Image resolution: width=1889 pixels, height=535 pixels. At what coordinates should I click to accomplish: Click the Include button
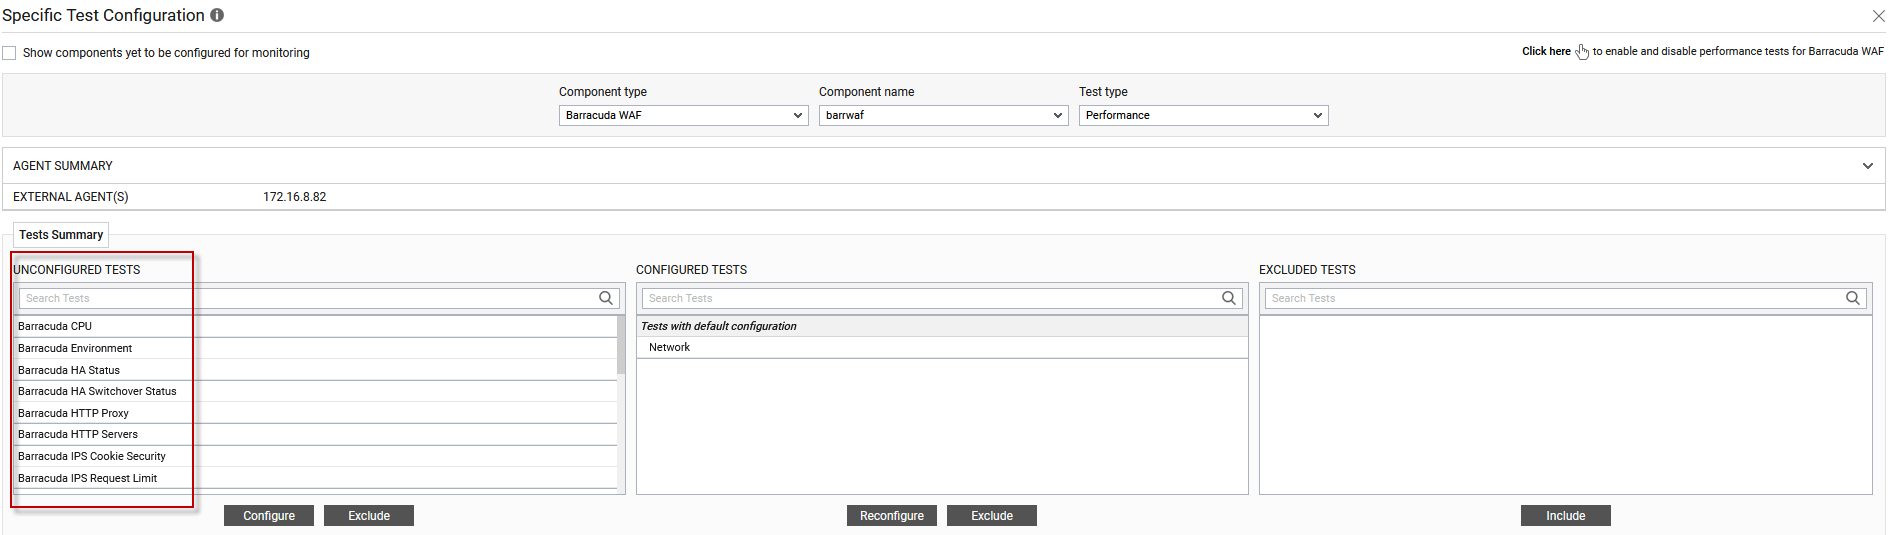[x=1565, y=516]
